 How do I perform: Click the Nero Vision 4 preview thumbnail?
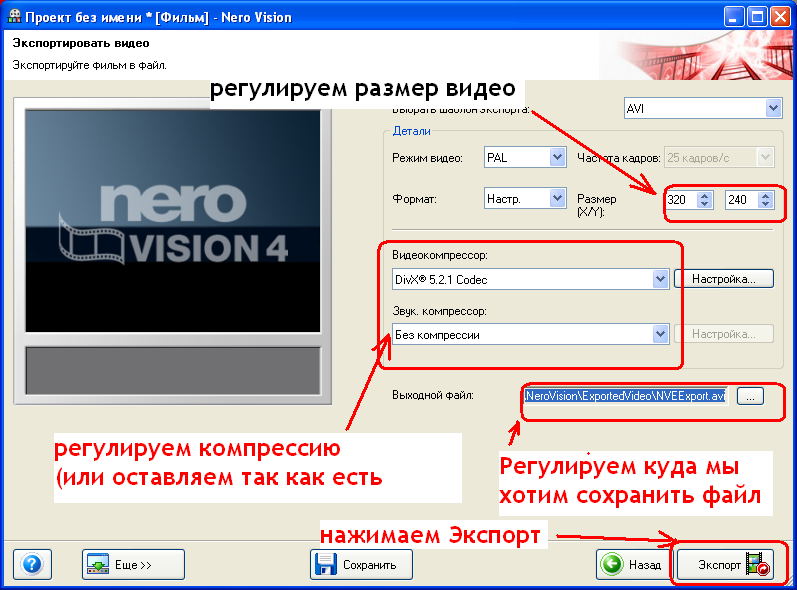tap(173, 221)
